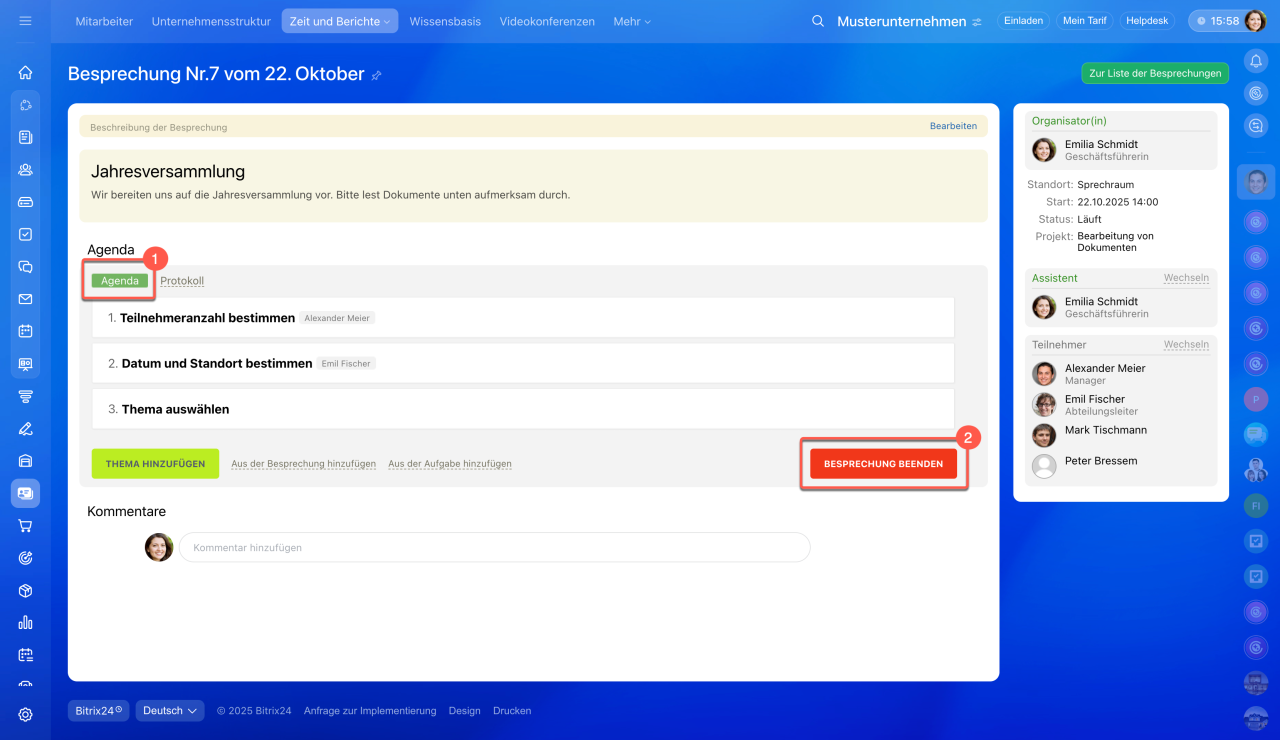1280x740 pixels.
Task: Open participant Peter Bressem
Action: click(1101, 461)
